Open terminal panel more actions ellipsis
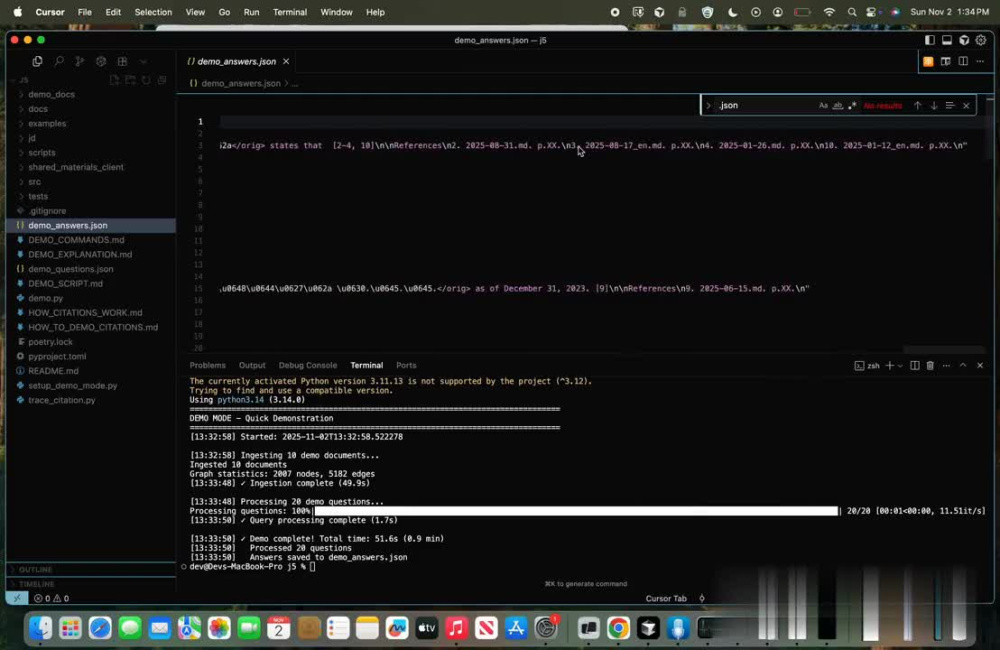The width and height of the screenshot is (1000, 650). click(946, 366)
